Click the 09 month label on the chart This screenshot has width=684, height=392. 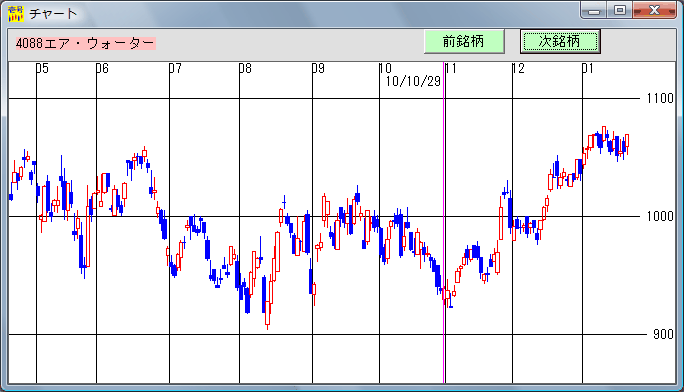click(318, 68)
